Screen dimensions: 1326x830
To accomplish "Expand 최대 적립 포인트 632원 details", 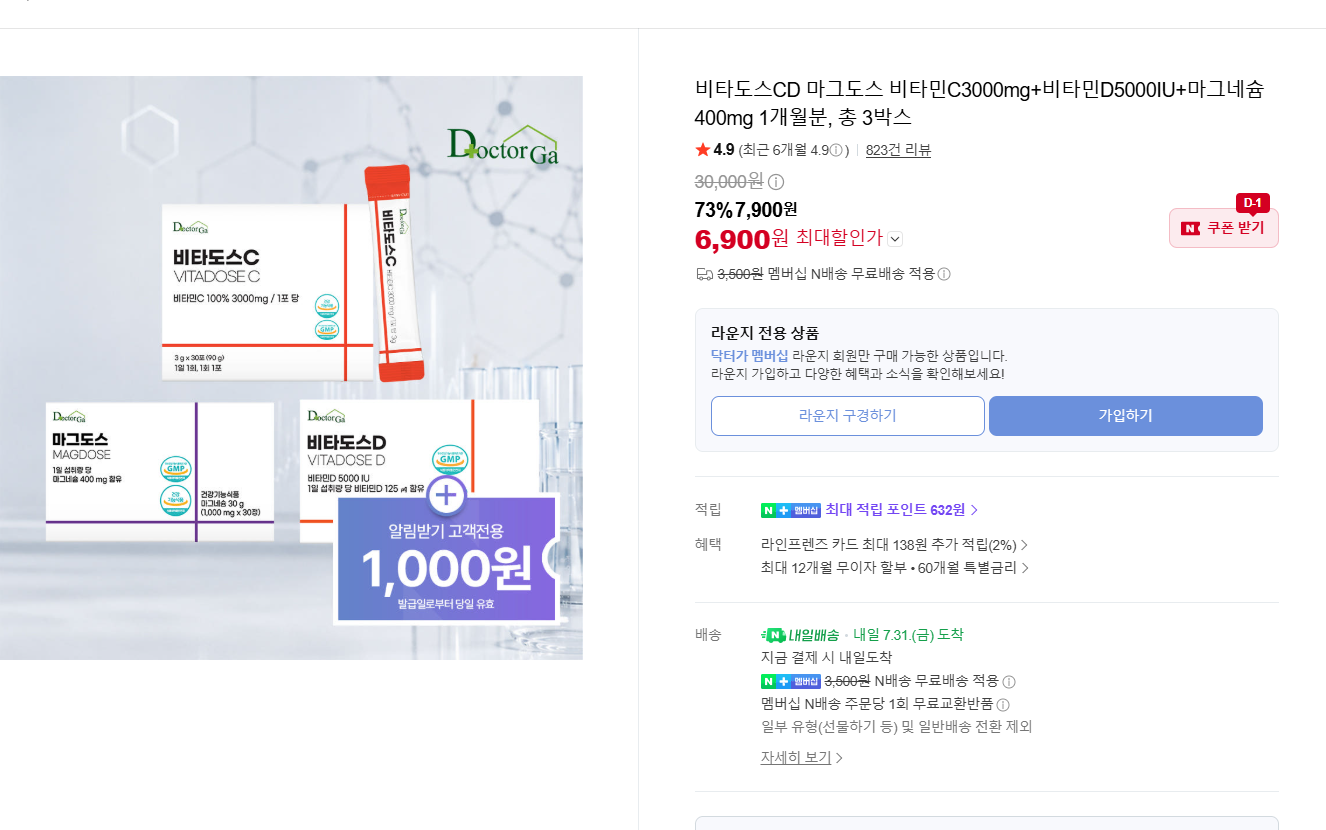I will pos(870,510).
